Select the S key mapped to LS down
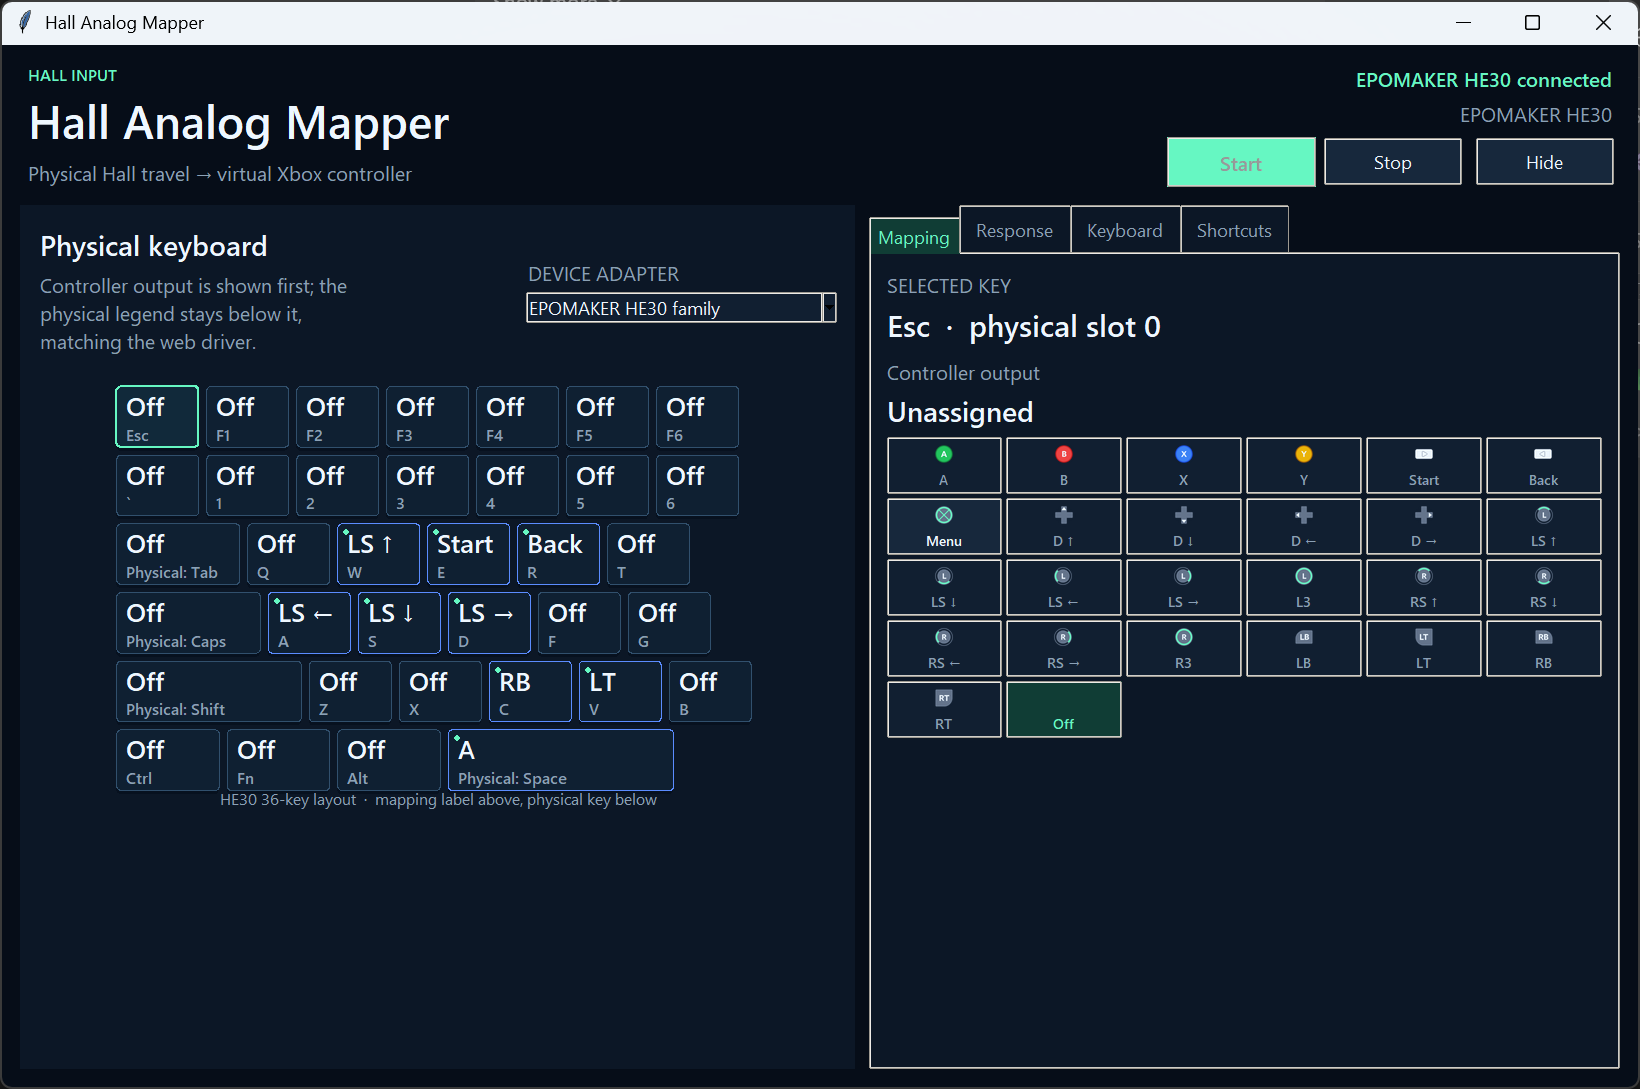This screenshot has height=1089, width=1640. click(399, 623)
